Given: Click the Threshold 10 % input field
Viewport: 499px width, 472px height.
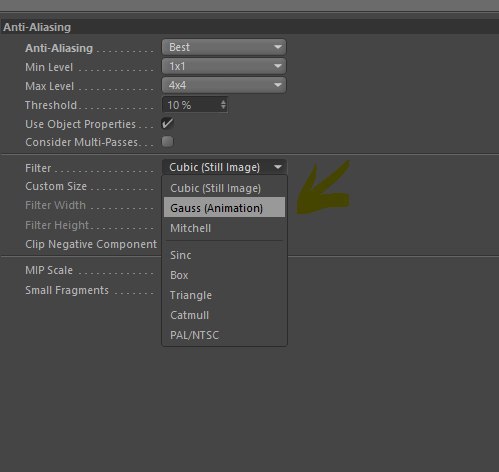Looking at the screenshot, I should pyautogui.click(x=195, y=105).
